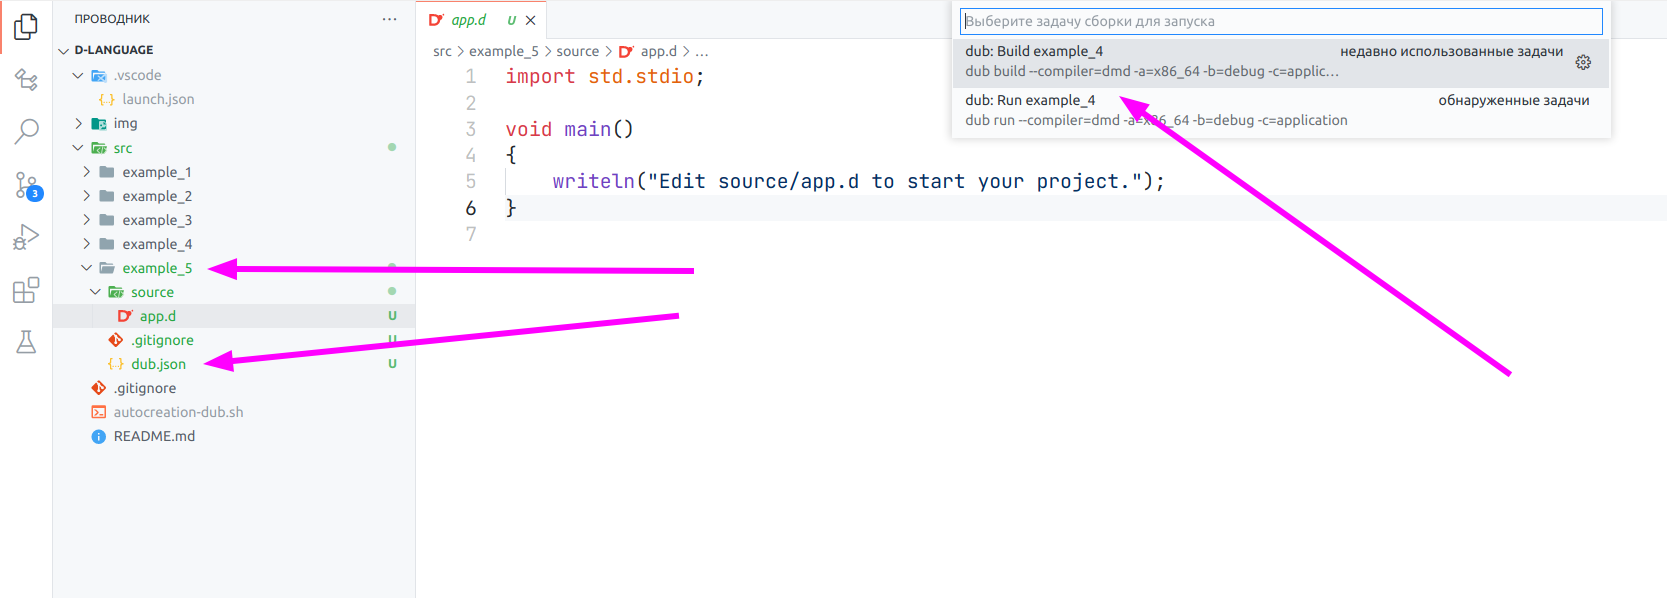This screenshot has height=598, width=1667.
Task: Click the breadcrumb trailing ellipsis
Action: tap(702, 51)
